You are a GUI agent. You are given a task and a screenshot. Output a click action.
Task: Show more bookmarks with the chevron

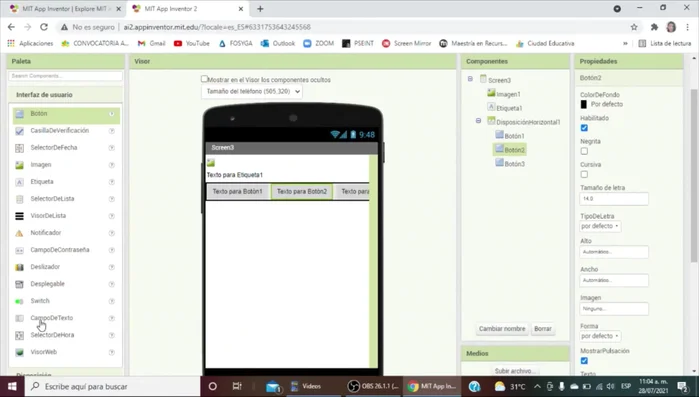[x=625, y=43]
